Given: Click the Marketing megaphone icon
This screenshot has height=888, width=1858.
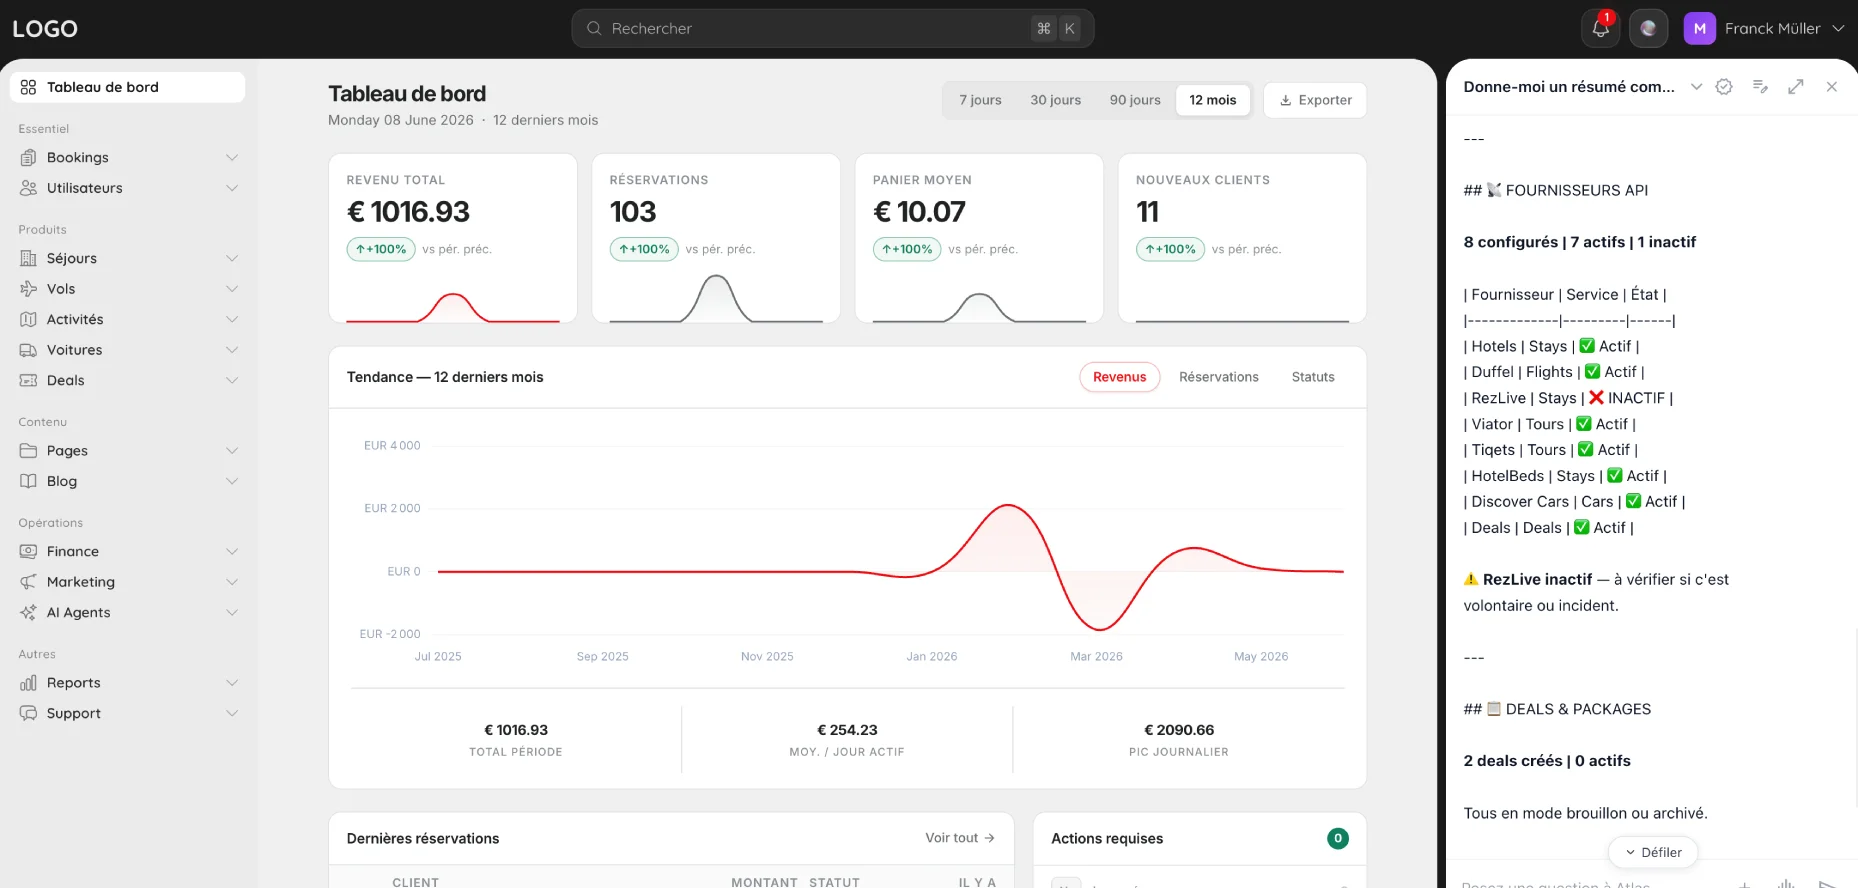Looking at the screenshot, I should [x=28, y=582].
